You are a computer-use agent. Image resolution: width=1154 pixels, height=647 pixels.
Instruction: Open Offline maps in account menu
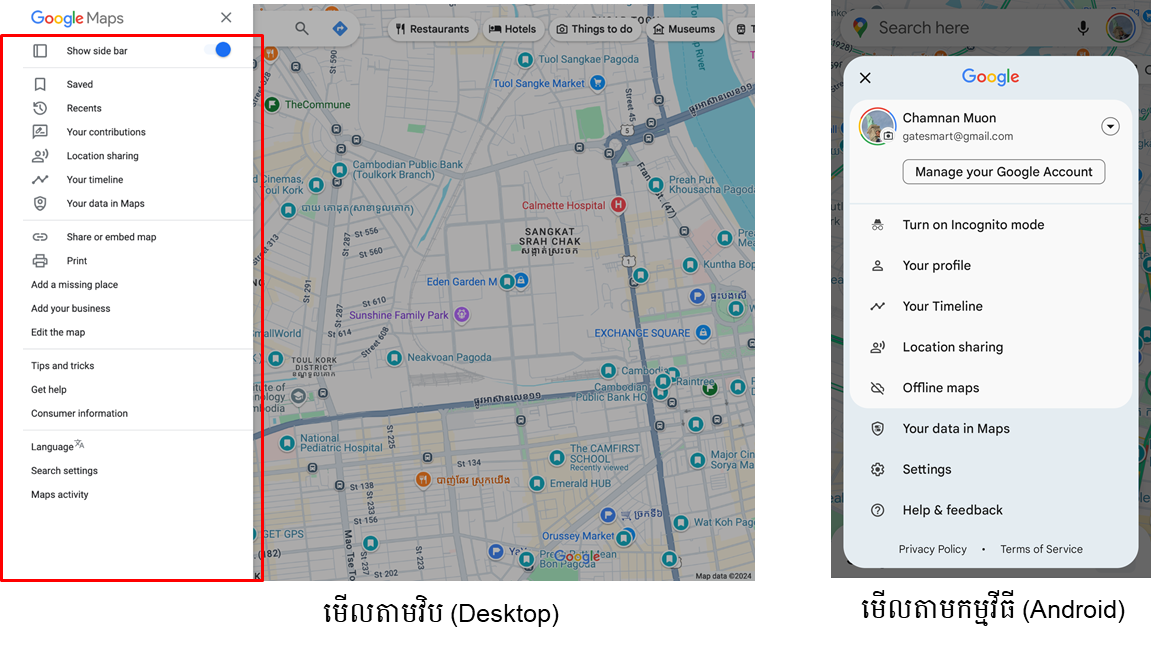point(940,388)
